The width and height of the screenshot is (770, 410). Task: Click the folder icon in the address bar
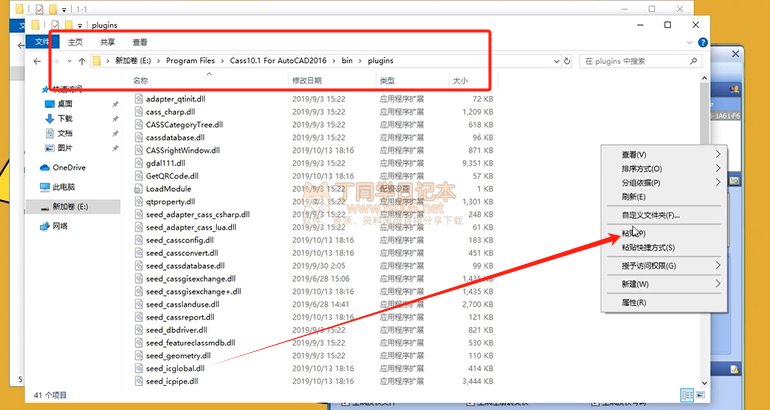coord(97,61)
